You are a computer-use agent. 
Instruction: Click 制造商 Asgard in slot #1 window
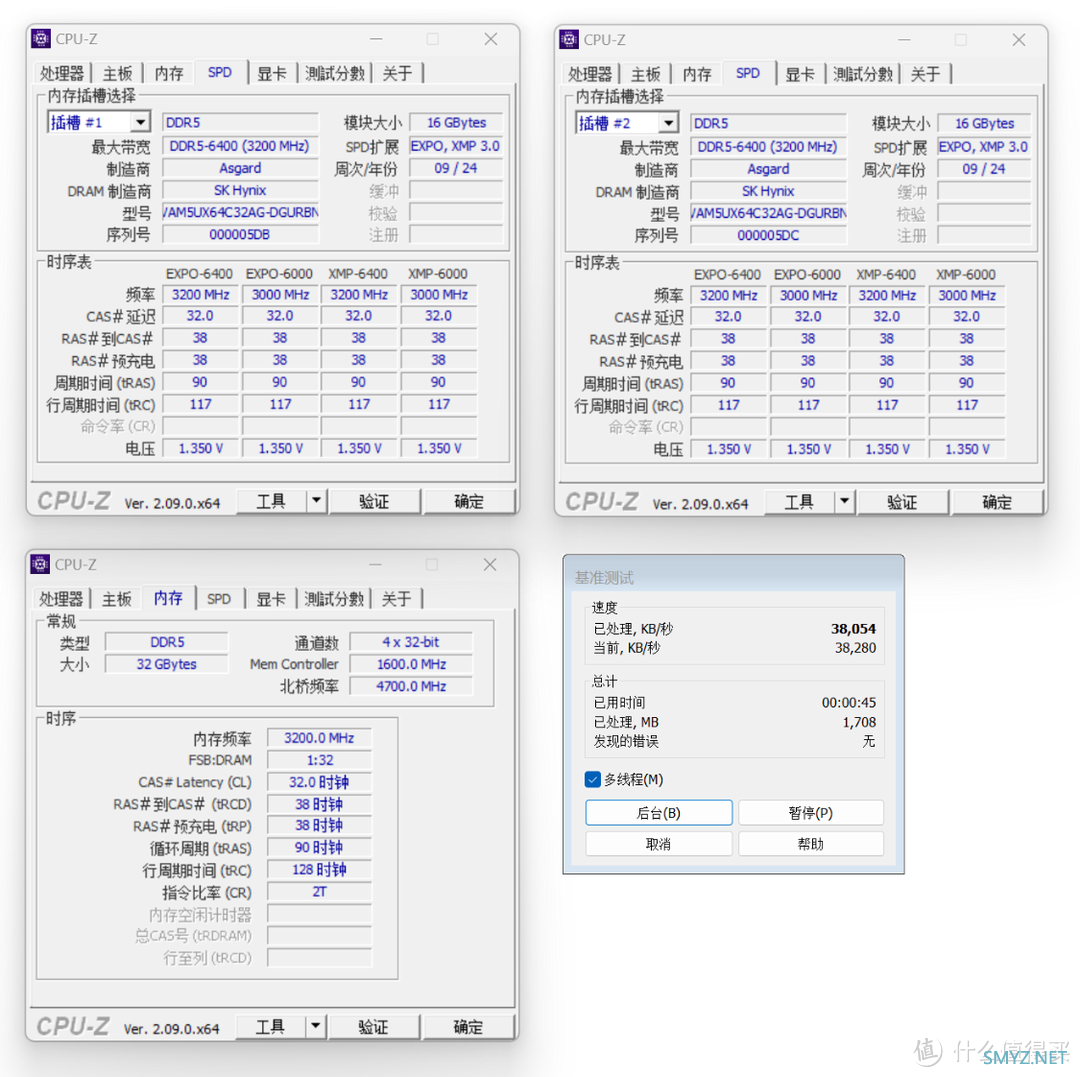(240, 168)
